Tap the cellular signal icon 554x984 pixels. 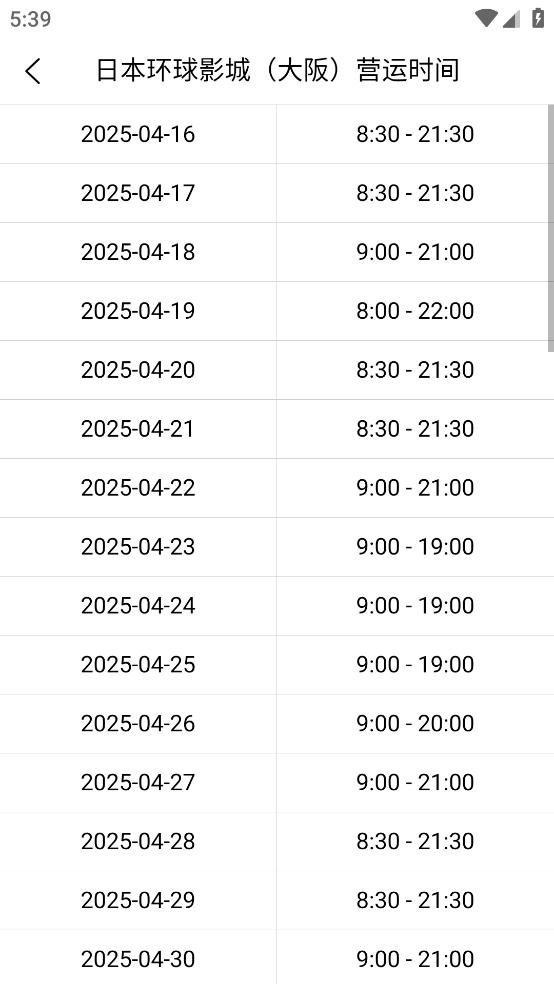click(511, 19)
